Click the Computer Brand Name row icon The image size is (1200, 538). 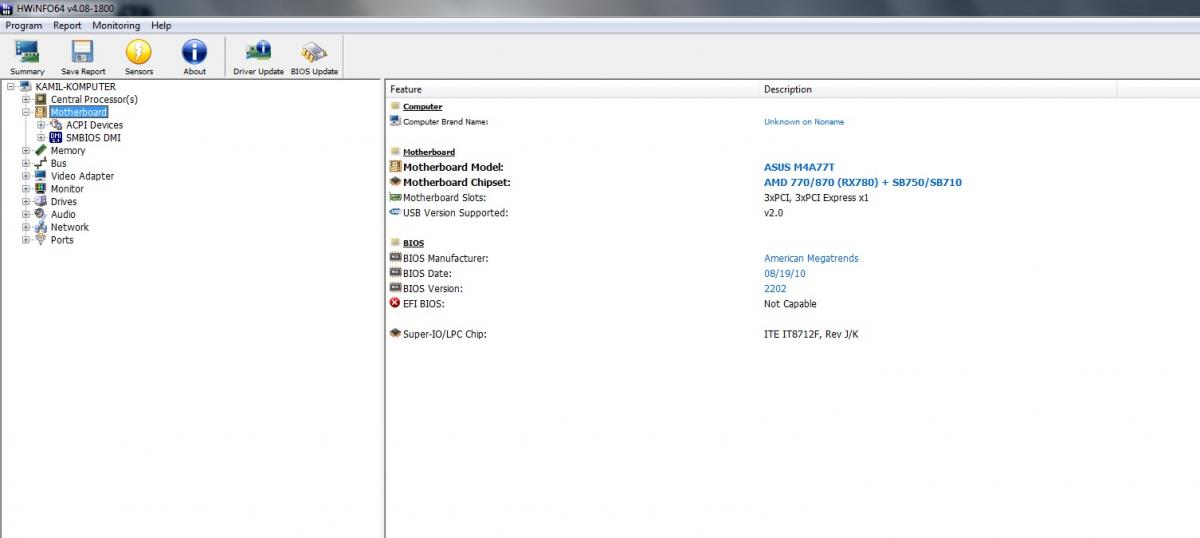tap(395, 121)
